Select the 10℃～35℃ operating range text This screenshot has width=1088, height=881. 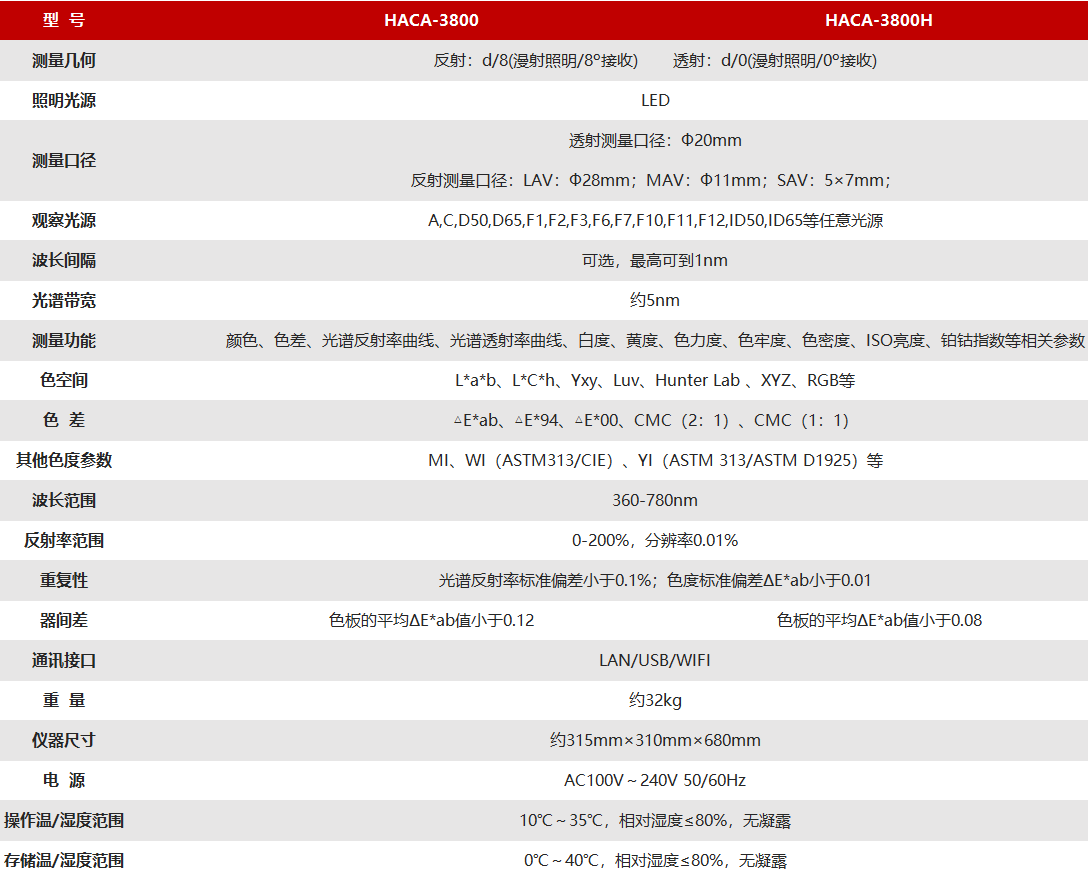pyautogui.click(x=655, y=821)
